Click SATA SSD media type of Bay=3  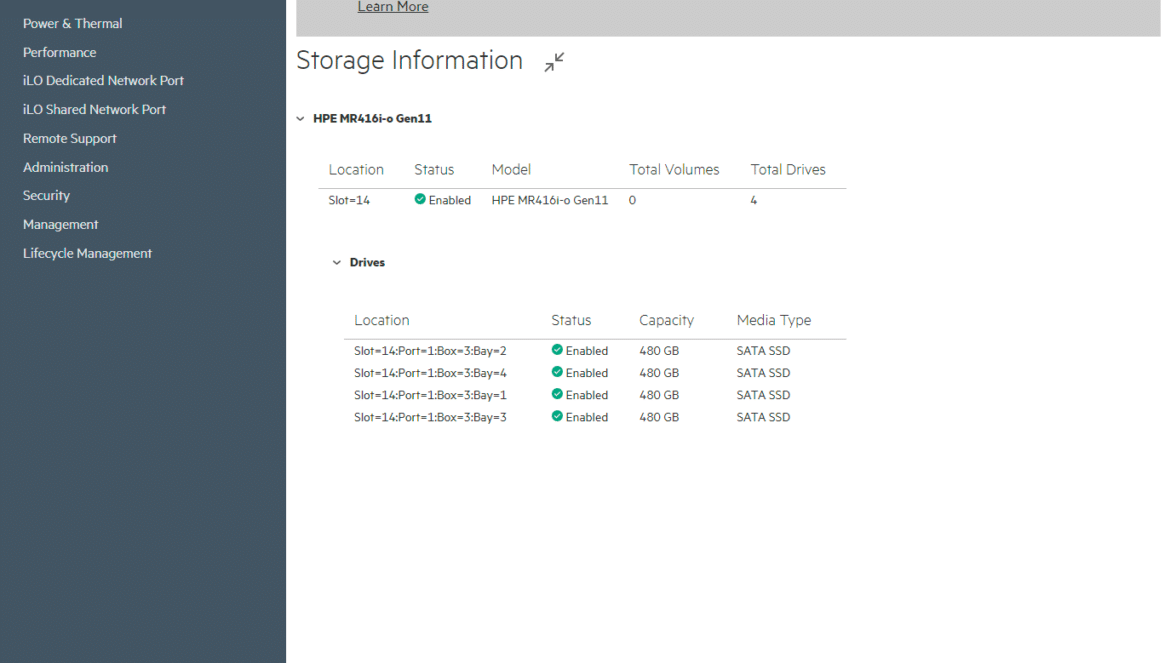click(763, 417)
